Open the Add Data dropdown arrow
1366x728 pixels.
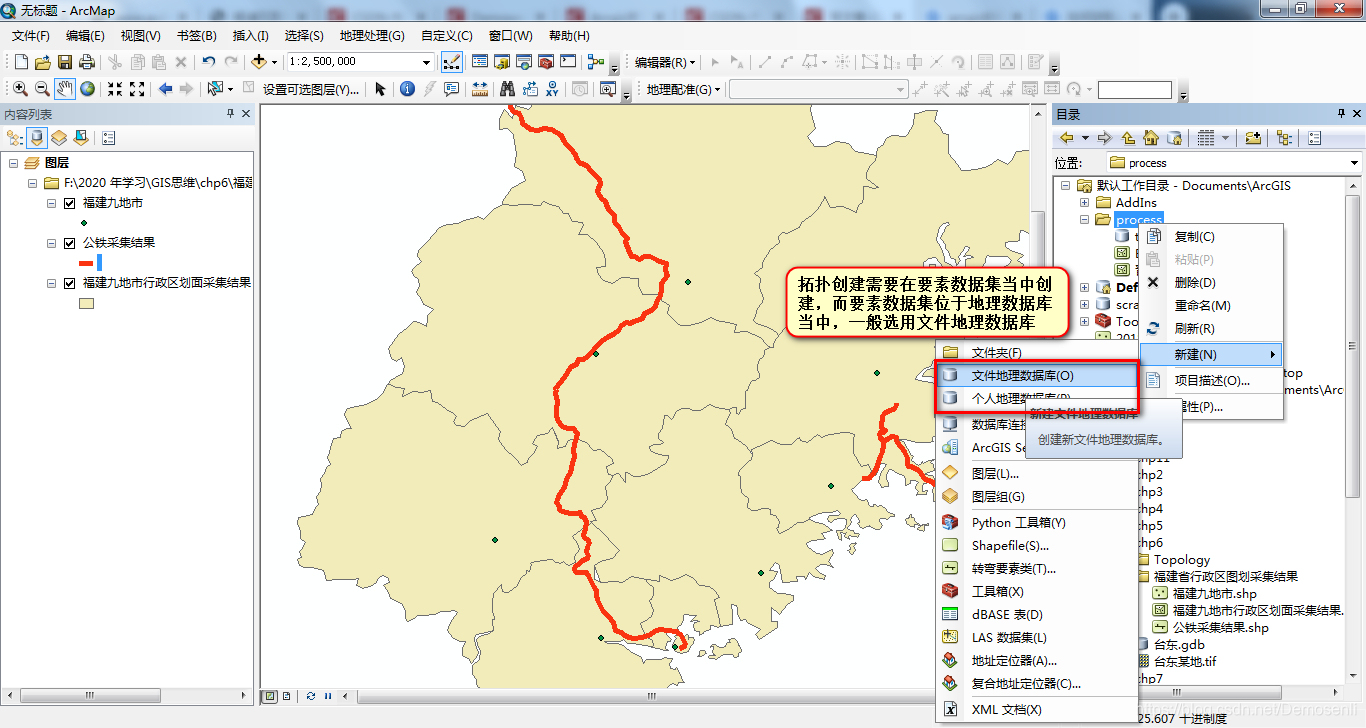click(274, 62)
